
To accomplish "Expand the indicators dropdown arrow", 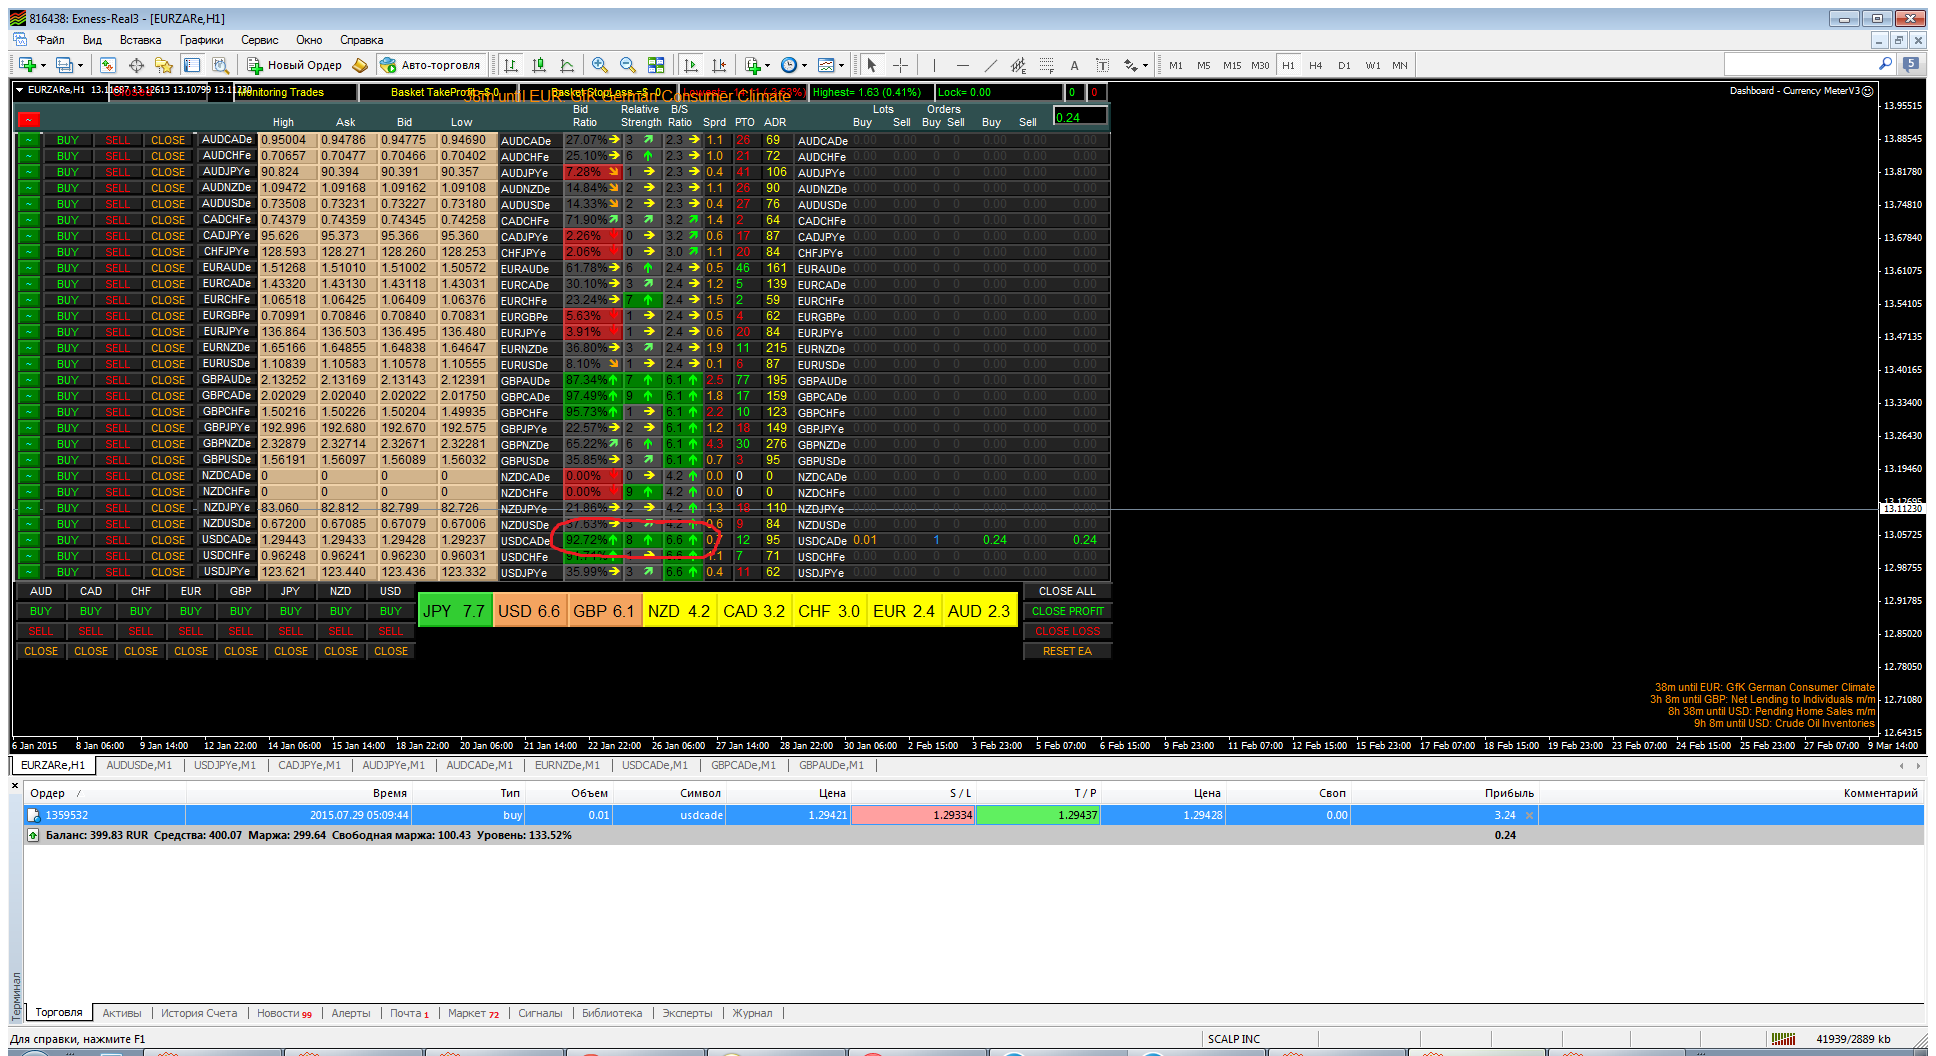I will [x=767, y=66].
